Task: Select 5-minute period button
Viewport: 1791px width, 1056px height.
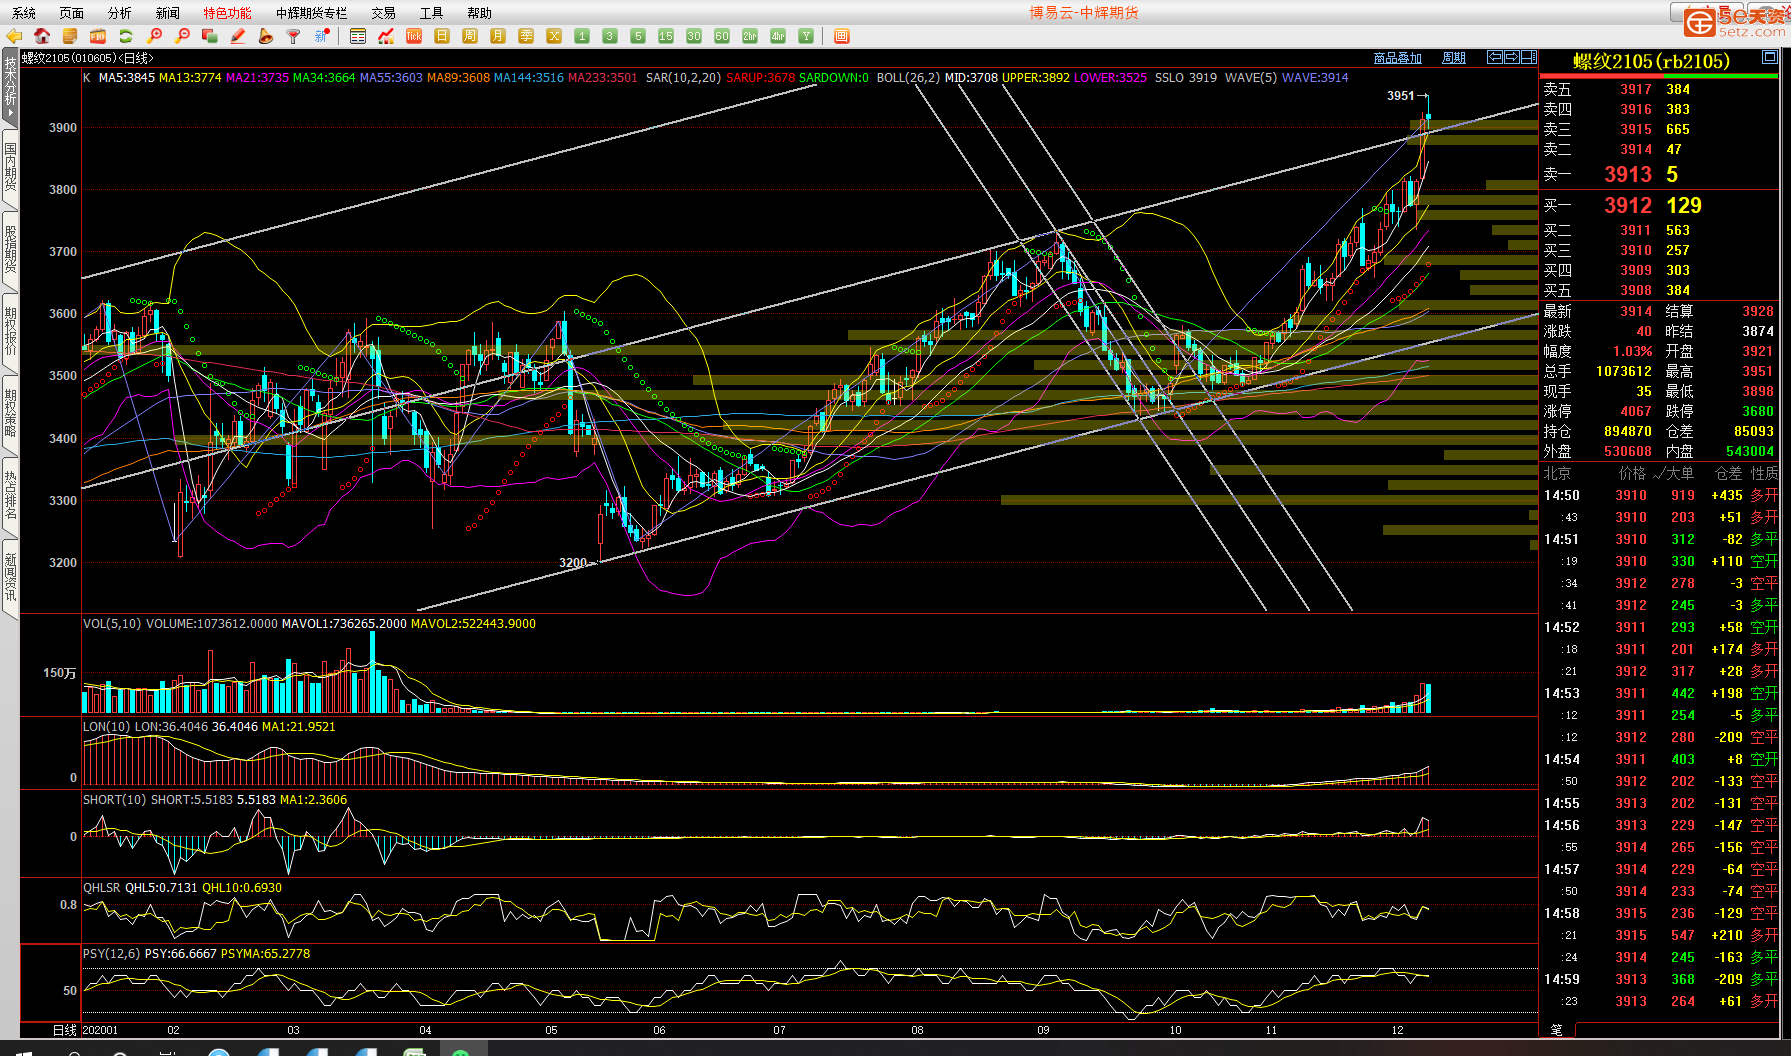Action: [x=638, y=36]
